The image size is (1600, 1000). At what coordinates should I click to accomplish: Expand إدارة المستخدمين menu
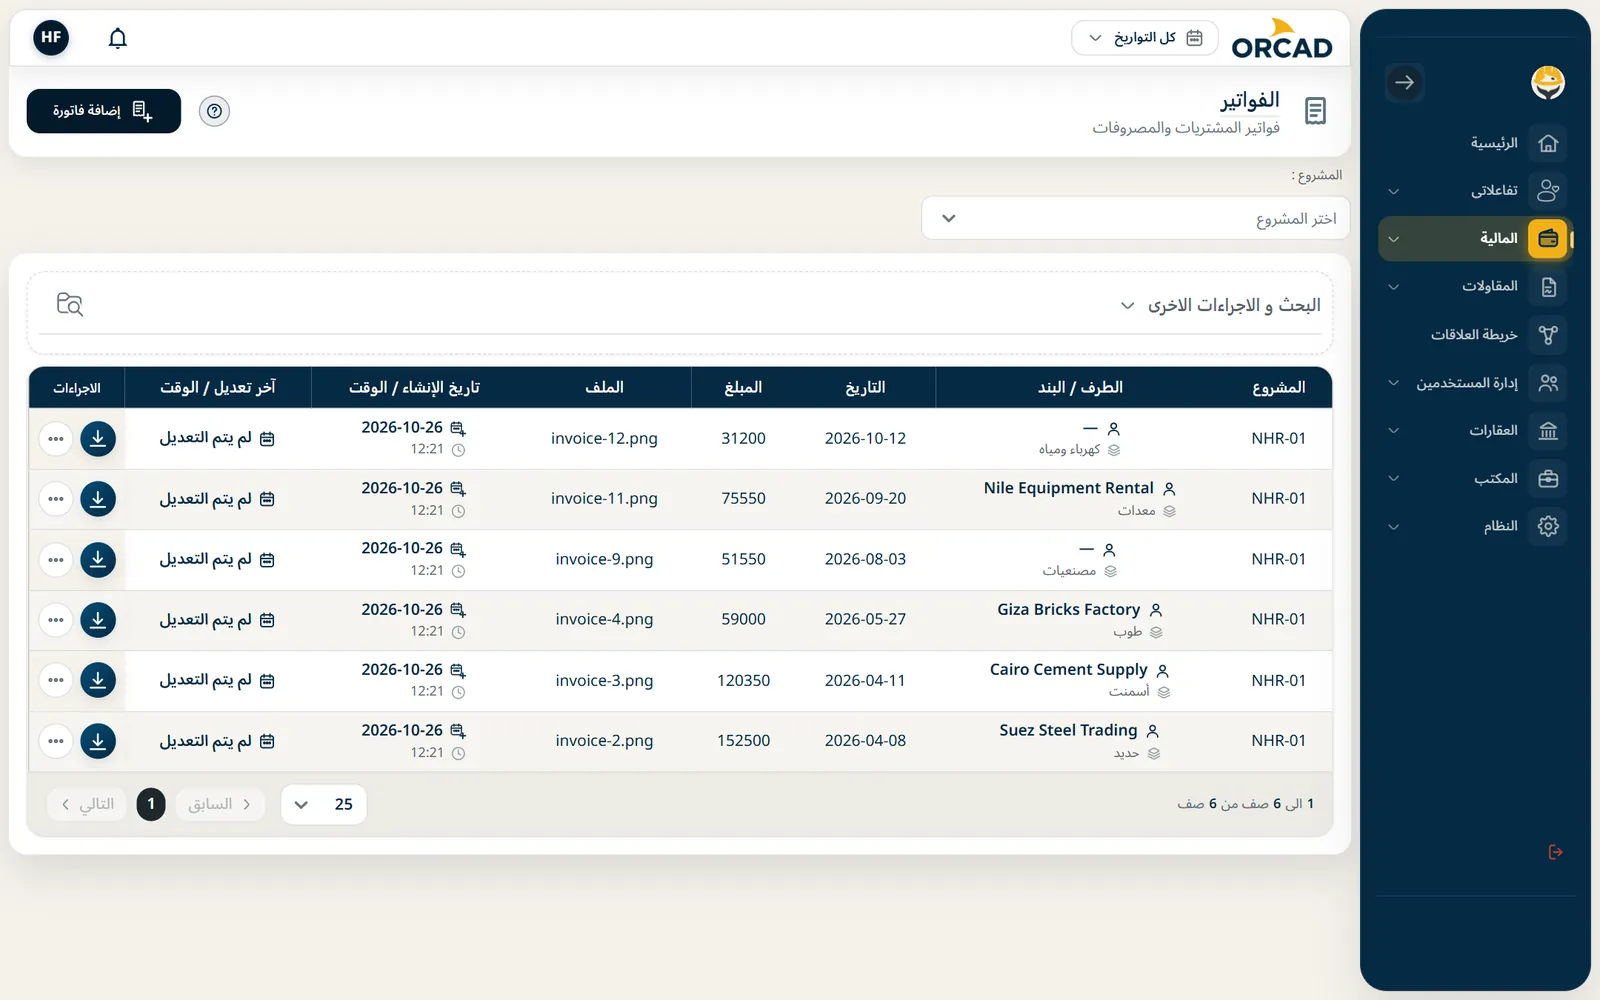[x=1475, y=383]
